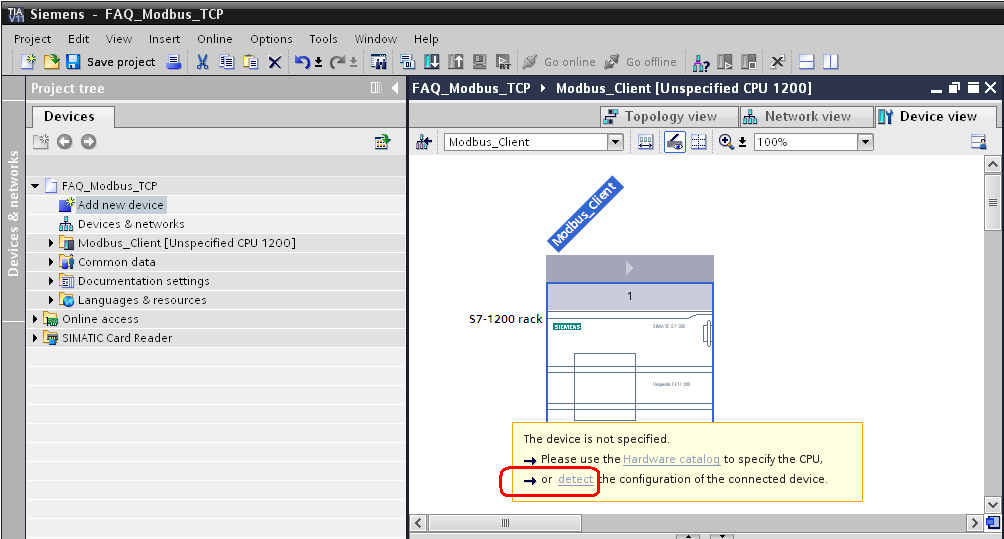The width and height of the screenshot is (1004, 539).
Task: Open the 100% zoom level dropdown
Action: pos(865,142)
